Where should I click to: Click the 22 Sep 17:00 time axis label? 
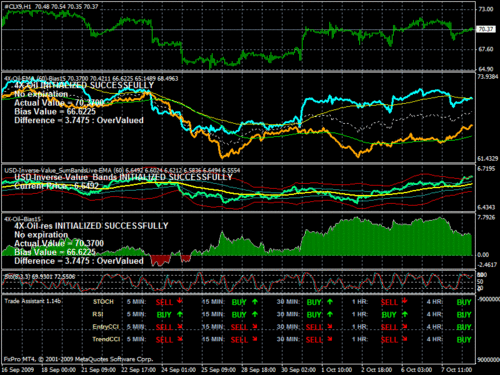[x=138, y=370]
